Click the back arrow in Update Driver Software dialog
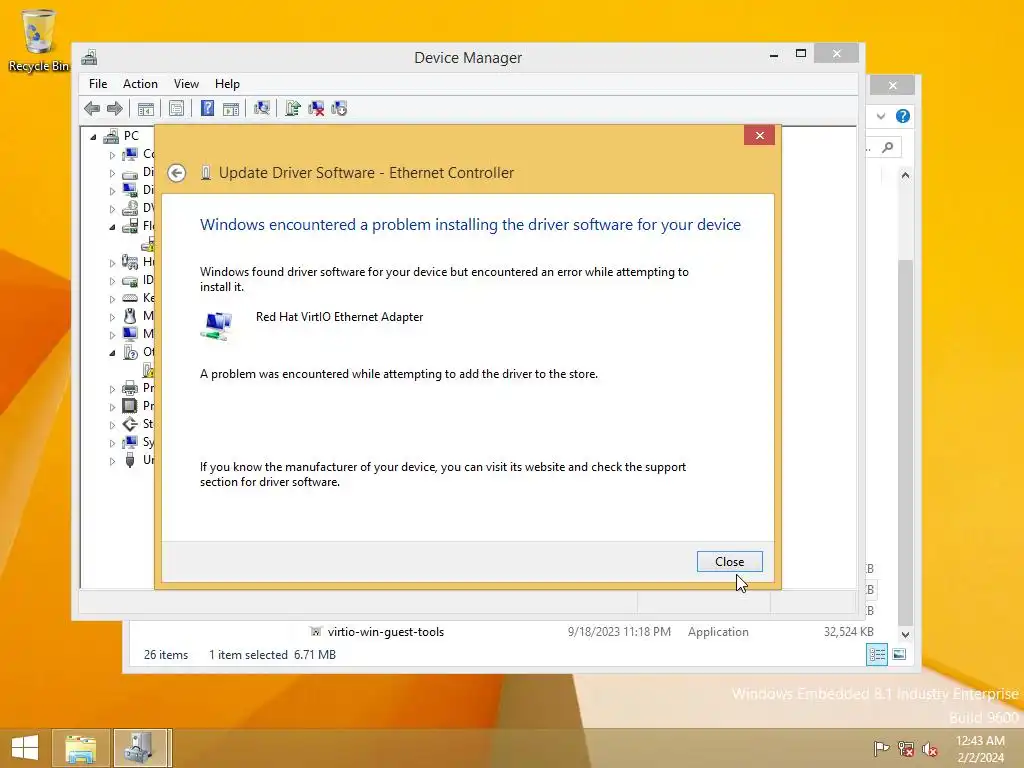This screenshot has width=1024, height=768. [x=176, y=173]
